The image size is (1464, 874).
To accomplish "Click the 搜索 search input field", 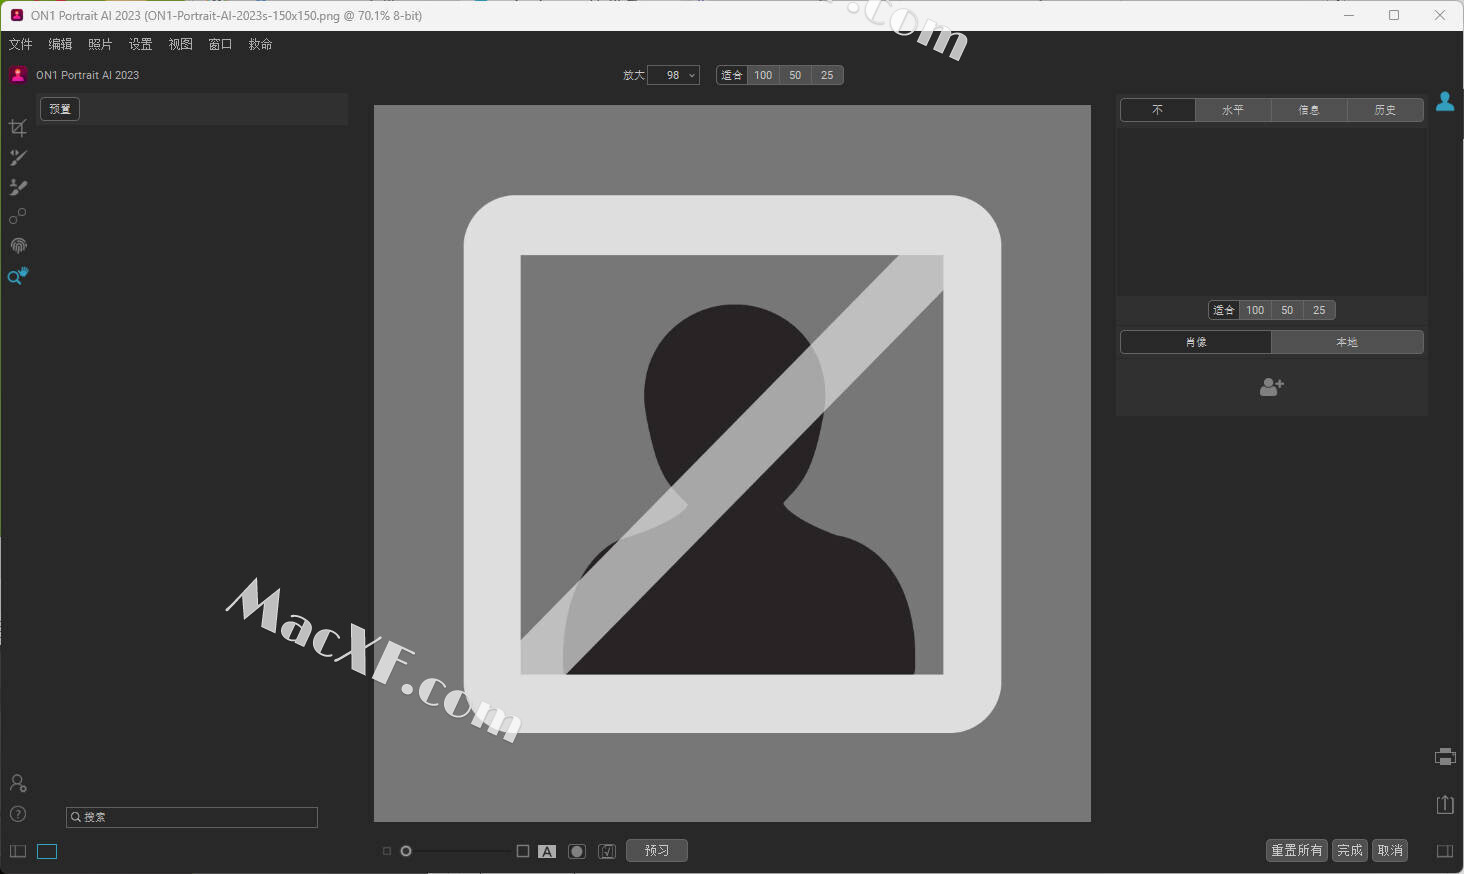I will [192, 817].
